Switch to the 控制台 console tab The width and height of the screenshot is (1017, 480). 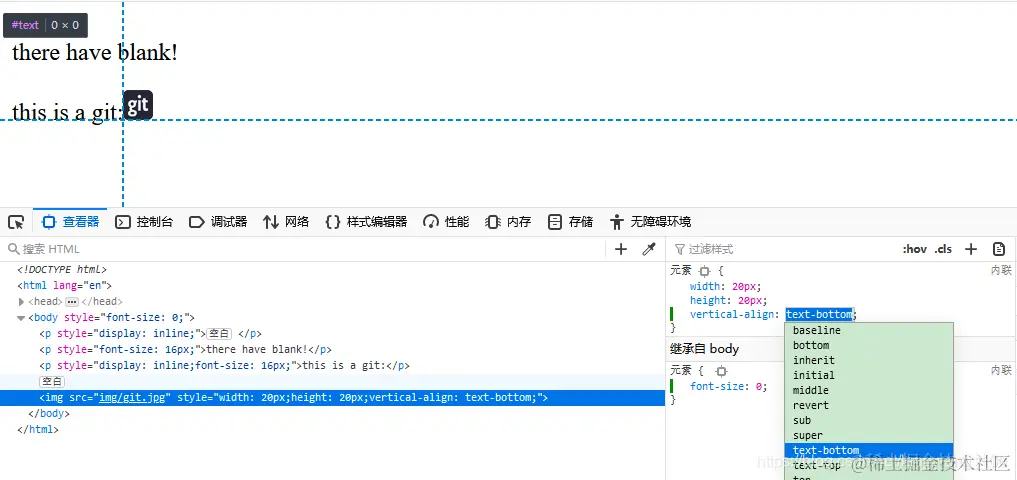click(x=144, y=222)
